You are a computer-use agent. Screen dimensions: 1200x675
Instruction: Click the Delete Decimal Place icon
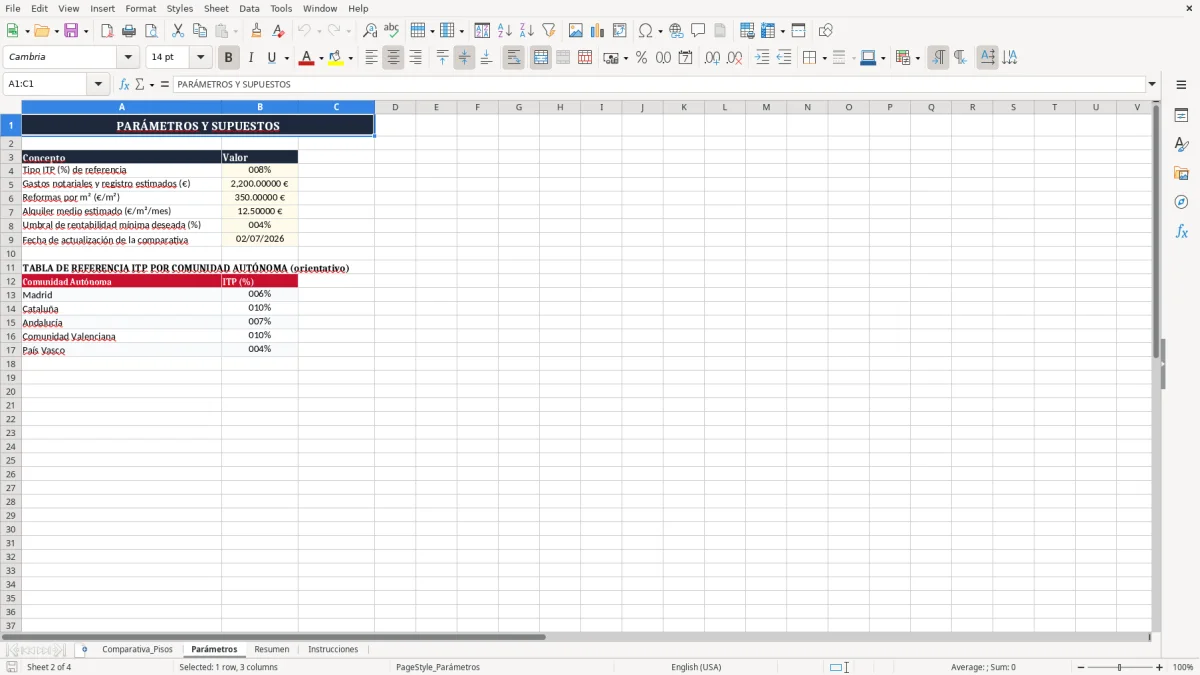tap(734, 58)
